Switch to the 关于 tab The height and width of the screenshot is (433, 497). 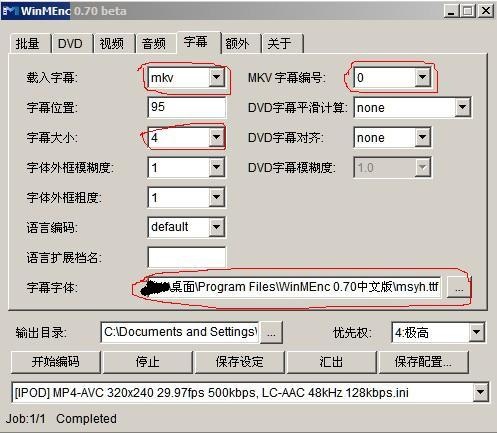pos(283,43)
